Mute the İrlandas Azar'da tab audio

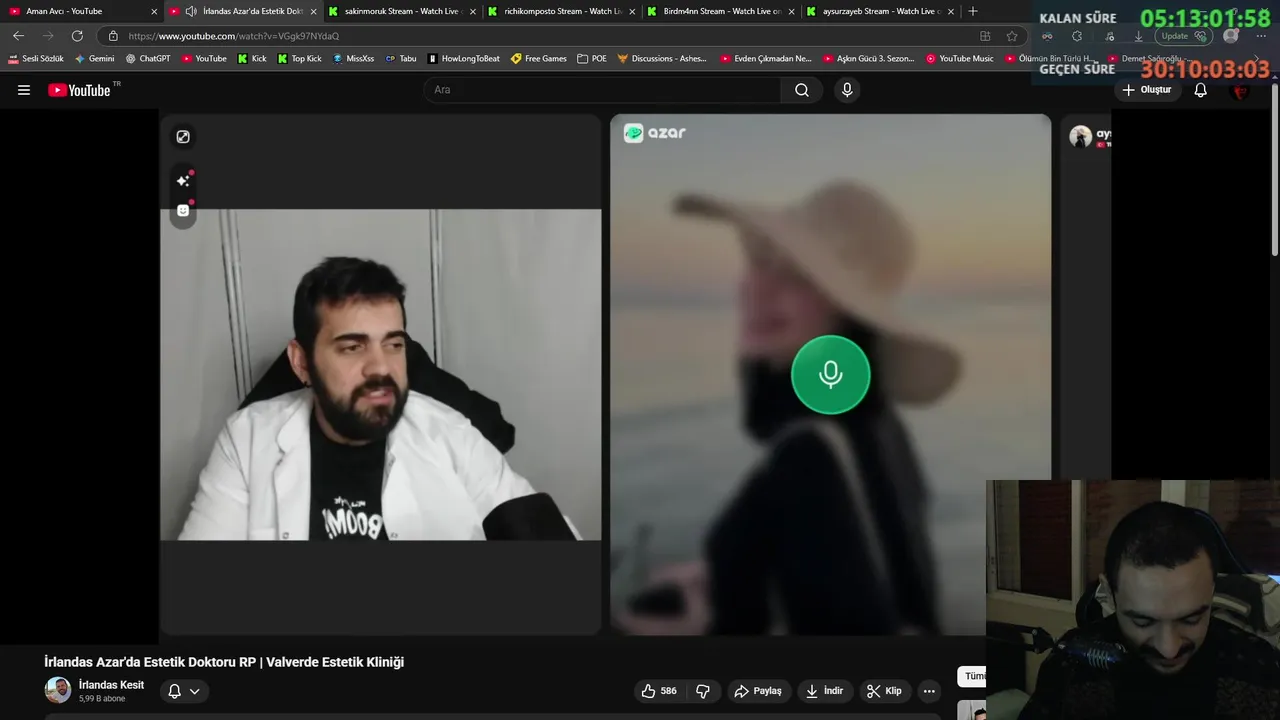click(191, 11)
